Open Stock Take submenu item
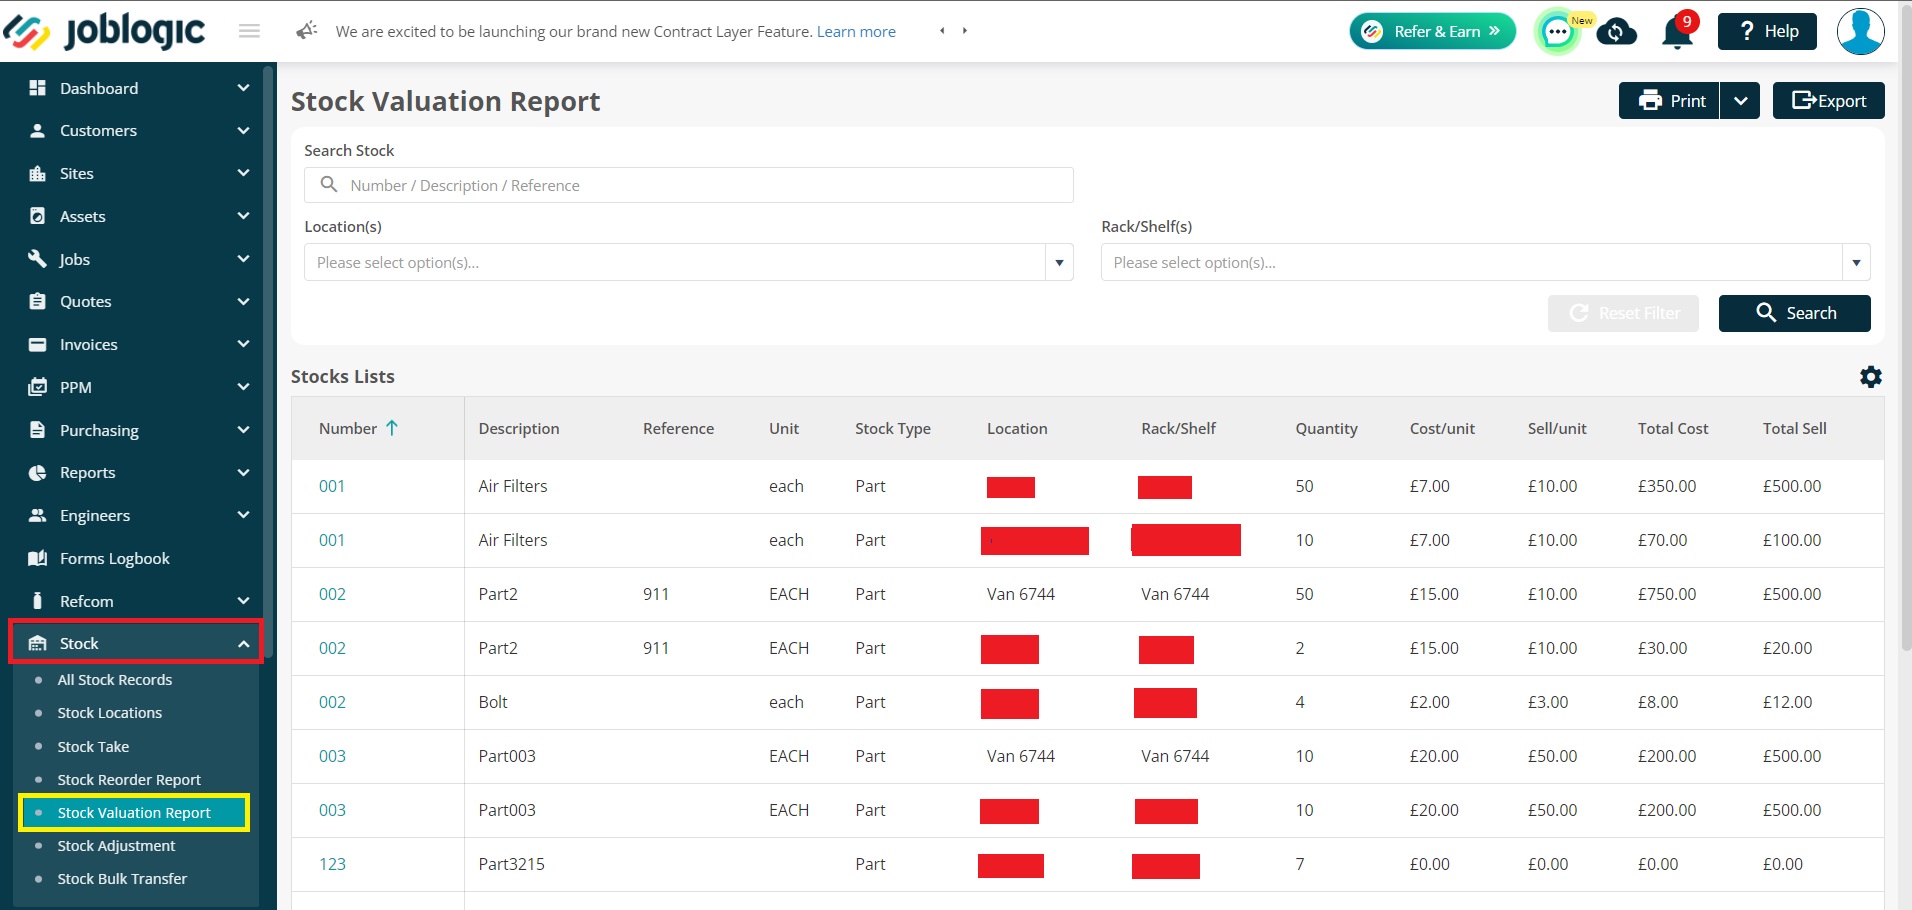Viewport: 1912px width, 910px height. (x=93, y=747)
